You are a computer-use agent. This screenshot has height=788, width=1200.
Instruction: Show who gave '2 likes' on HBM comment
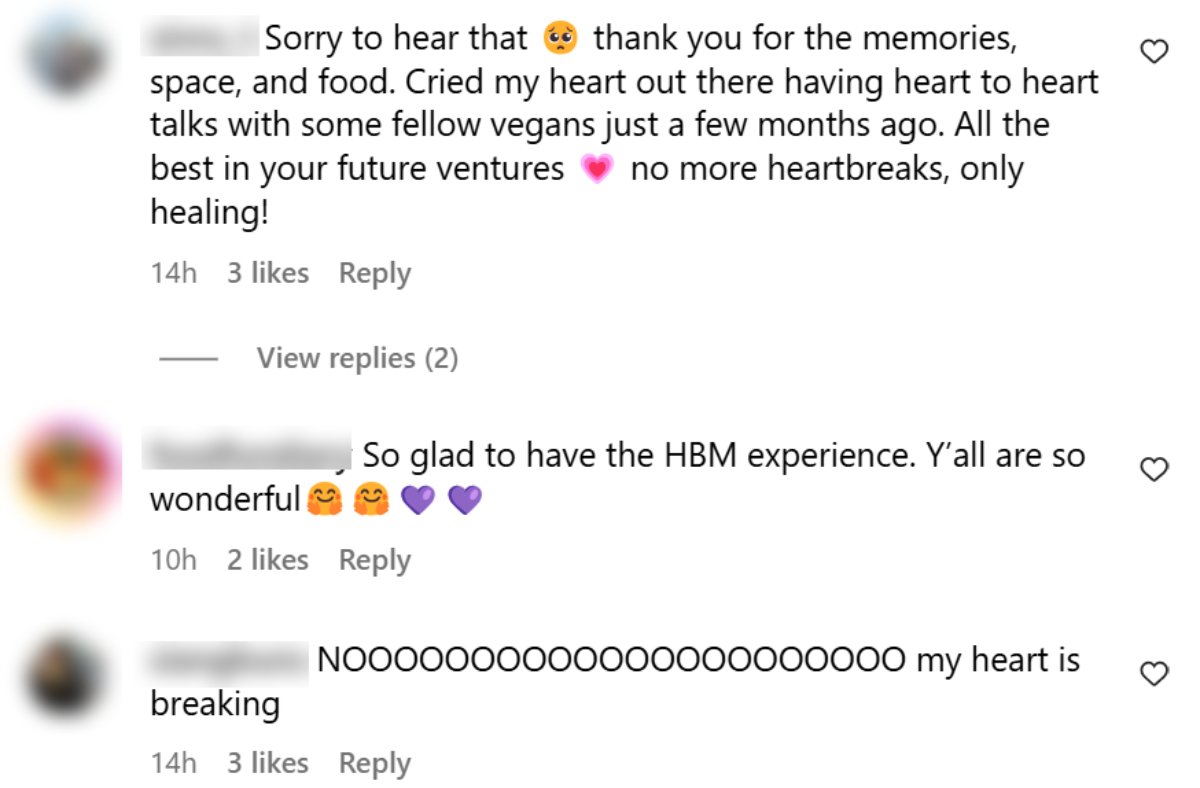267,560
